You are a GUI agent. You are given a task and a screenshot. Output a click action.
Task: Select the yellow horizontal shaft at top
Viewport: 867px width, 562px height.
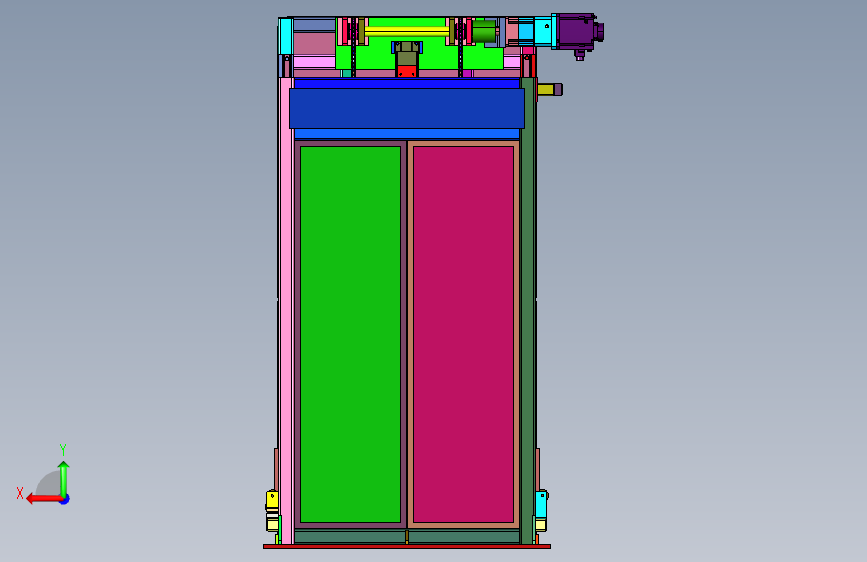tap(406, 31)
